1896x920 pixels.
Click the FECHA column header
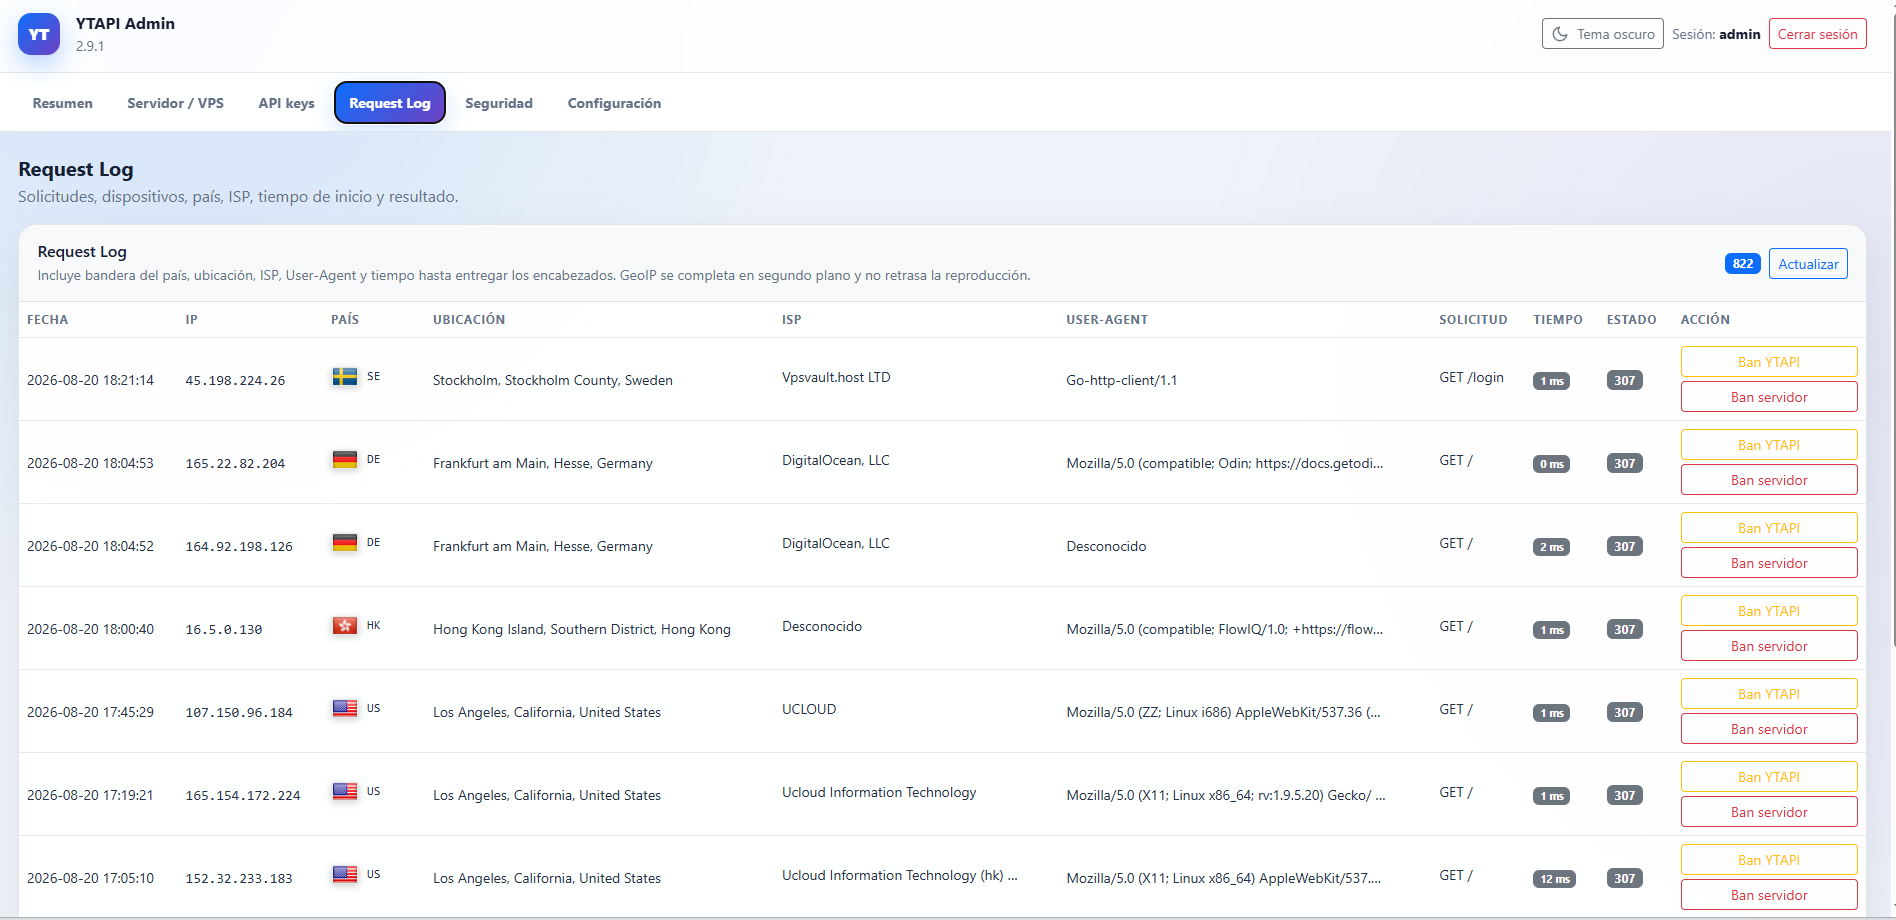pyautogui.click(x=48, y=320)
